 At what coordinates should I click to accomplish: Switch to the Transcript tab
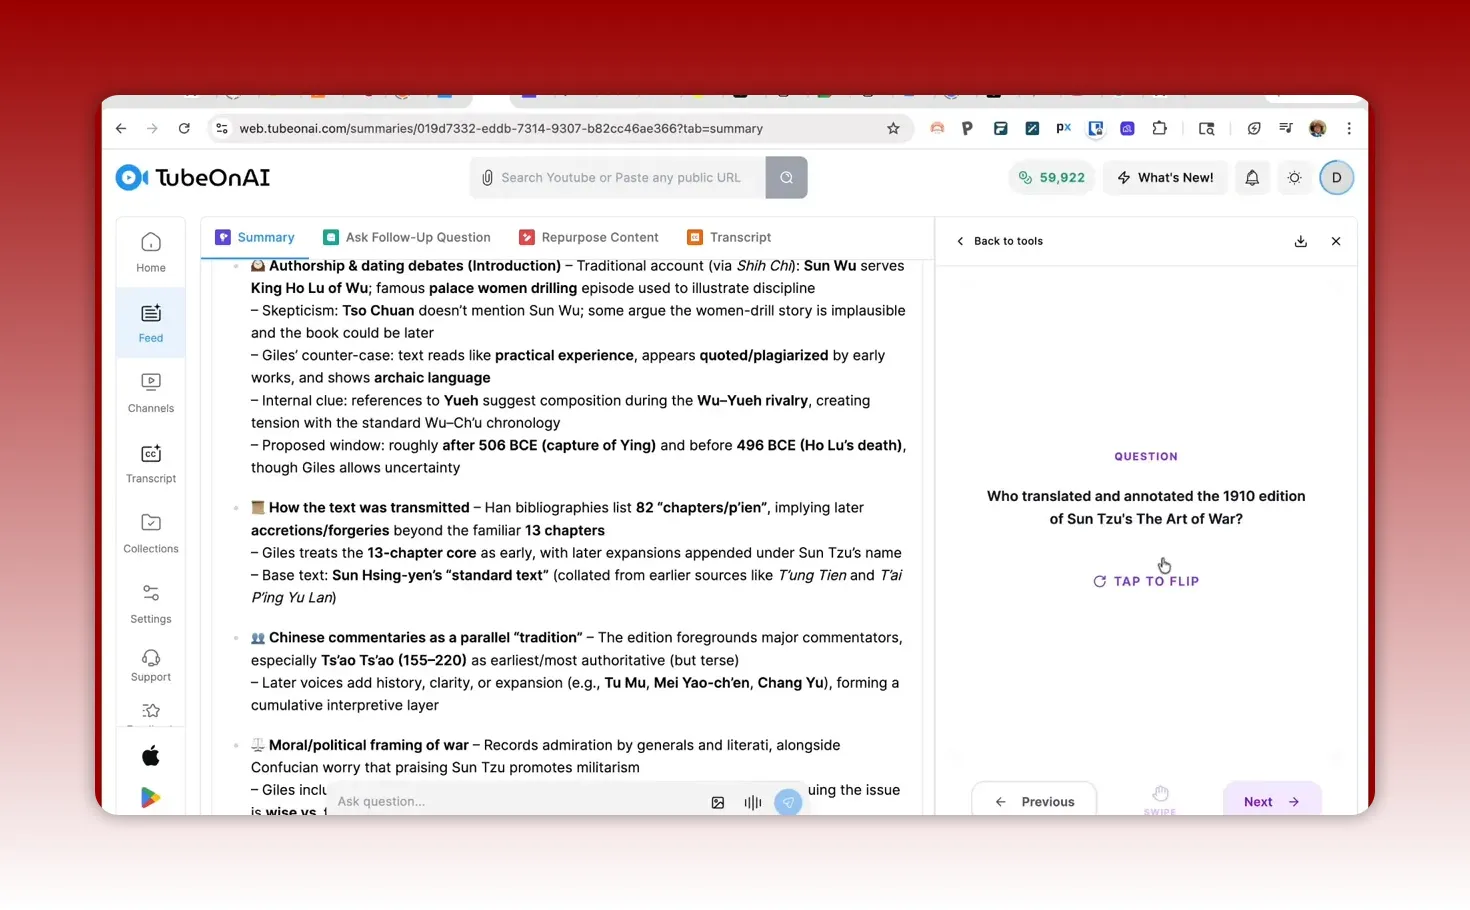point(729,237)
